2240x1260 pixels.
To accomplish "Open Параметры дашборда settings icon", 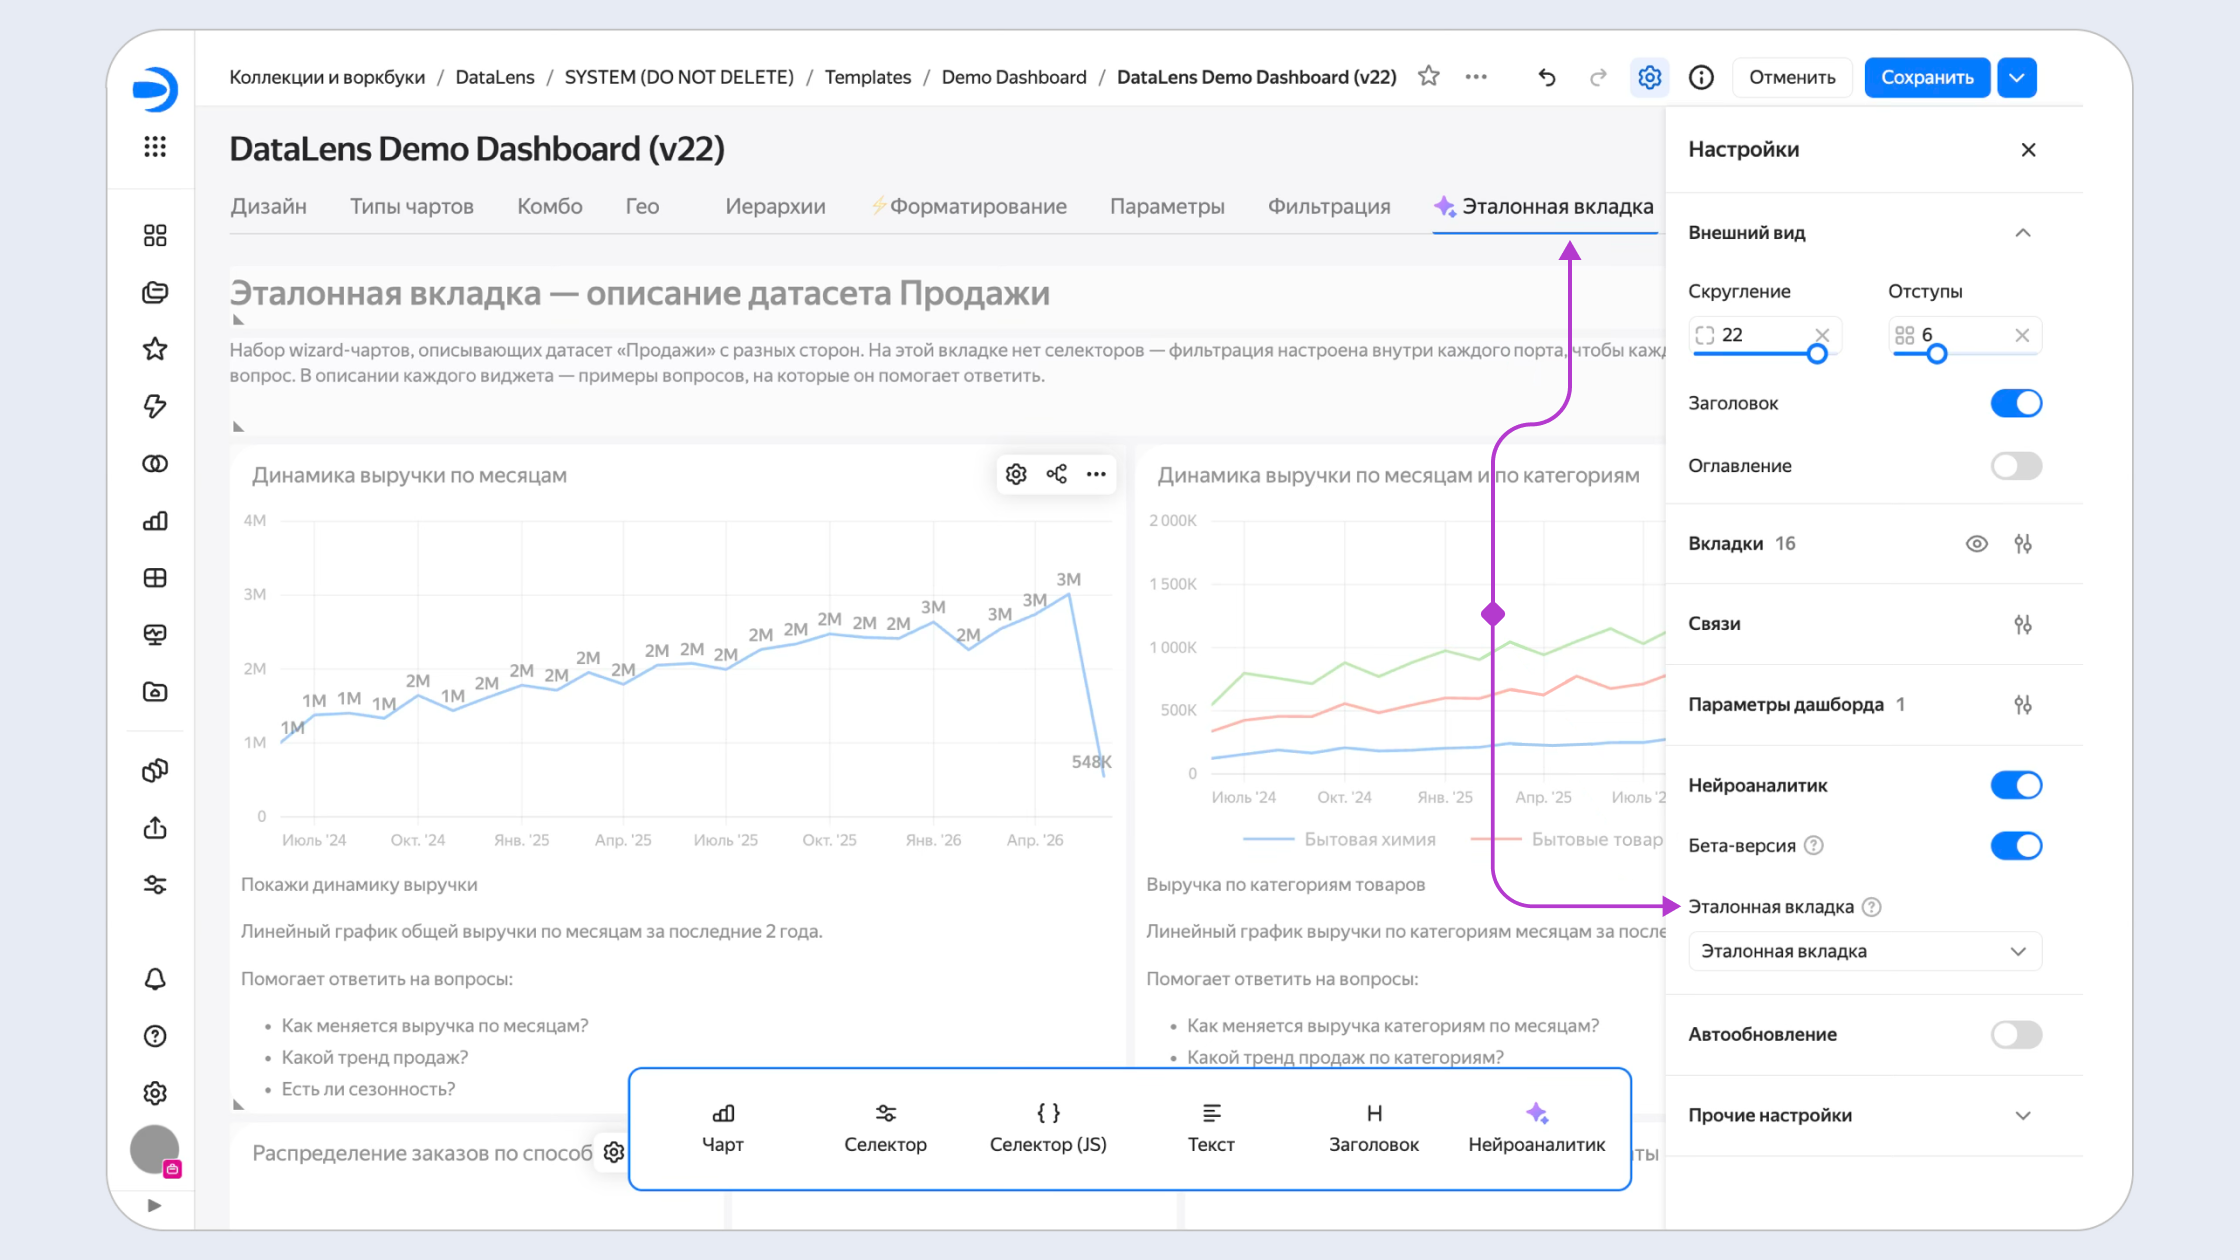I will click(x=2023, y=705).
